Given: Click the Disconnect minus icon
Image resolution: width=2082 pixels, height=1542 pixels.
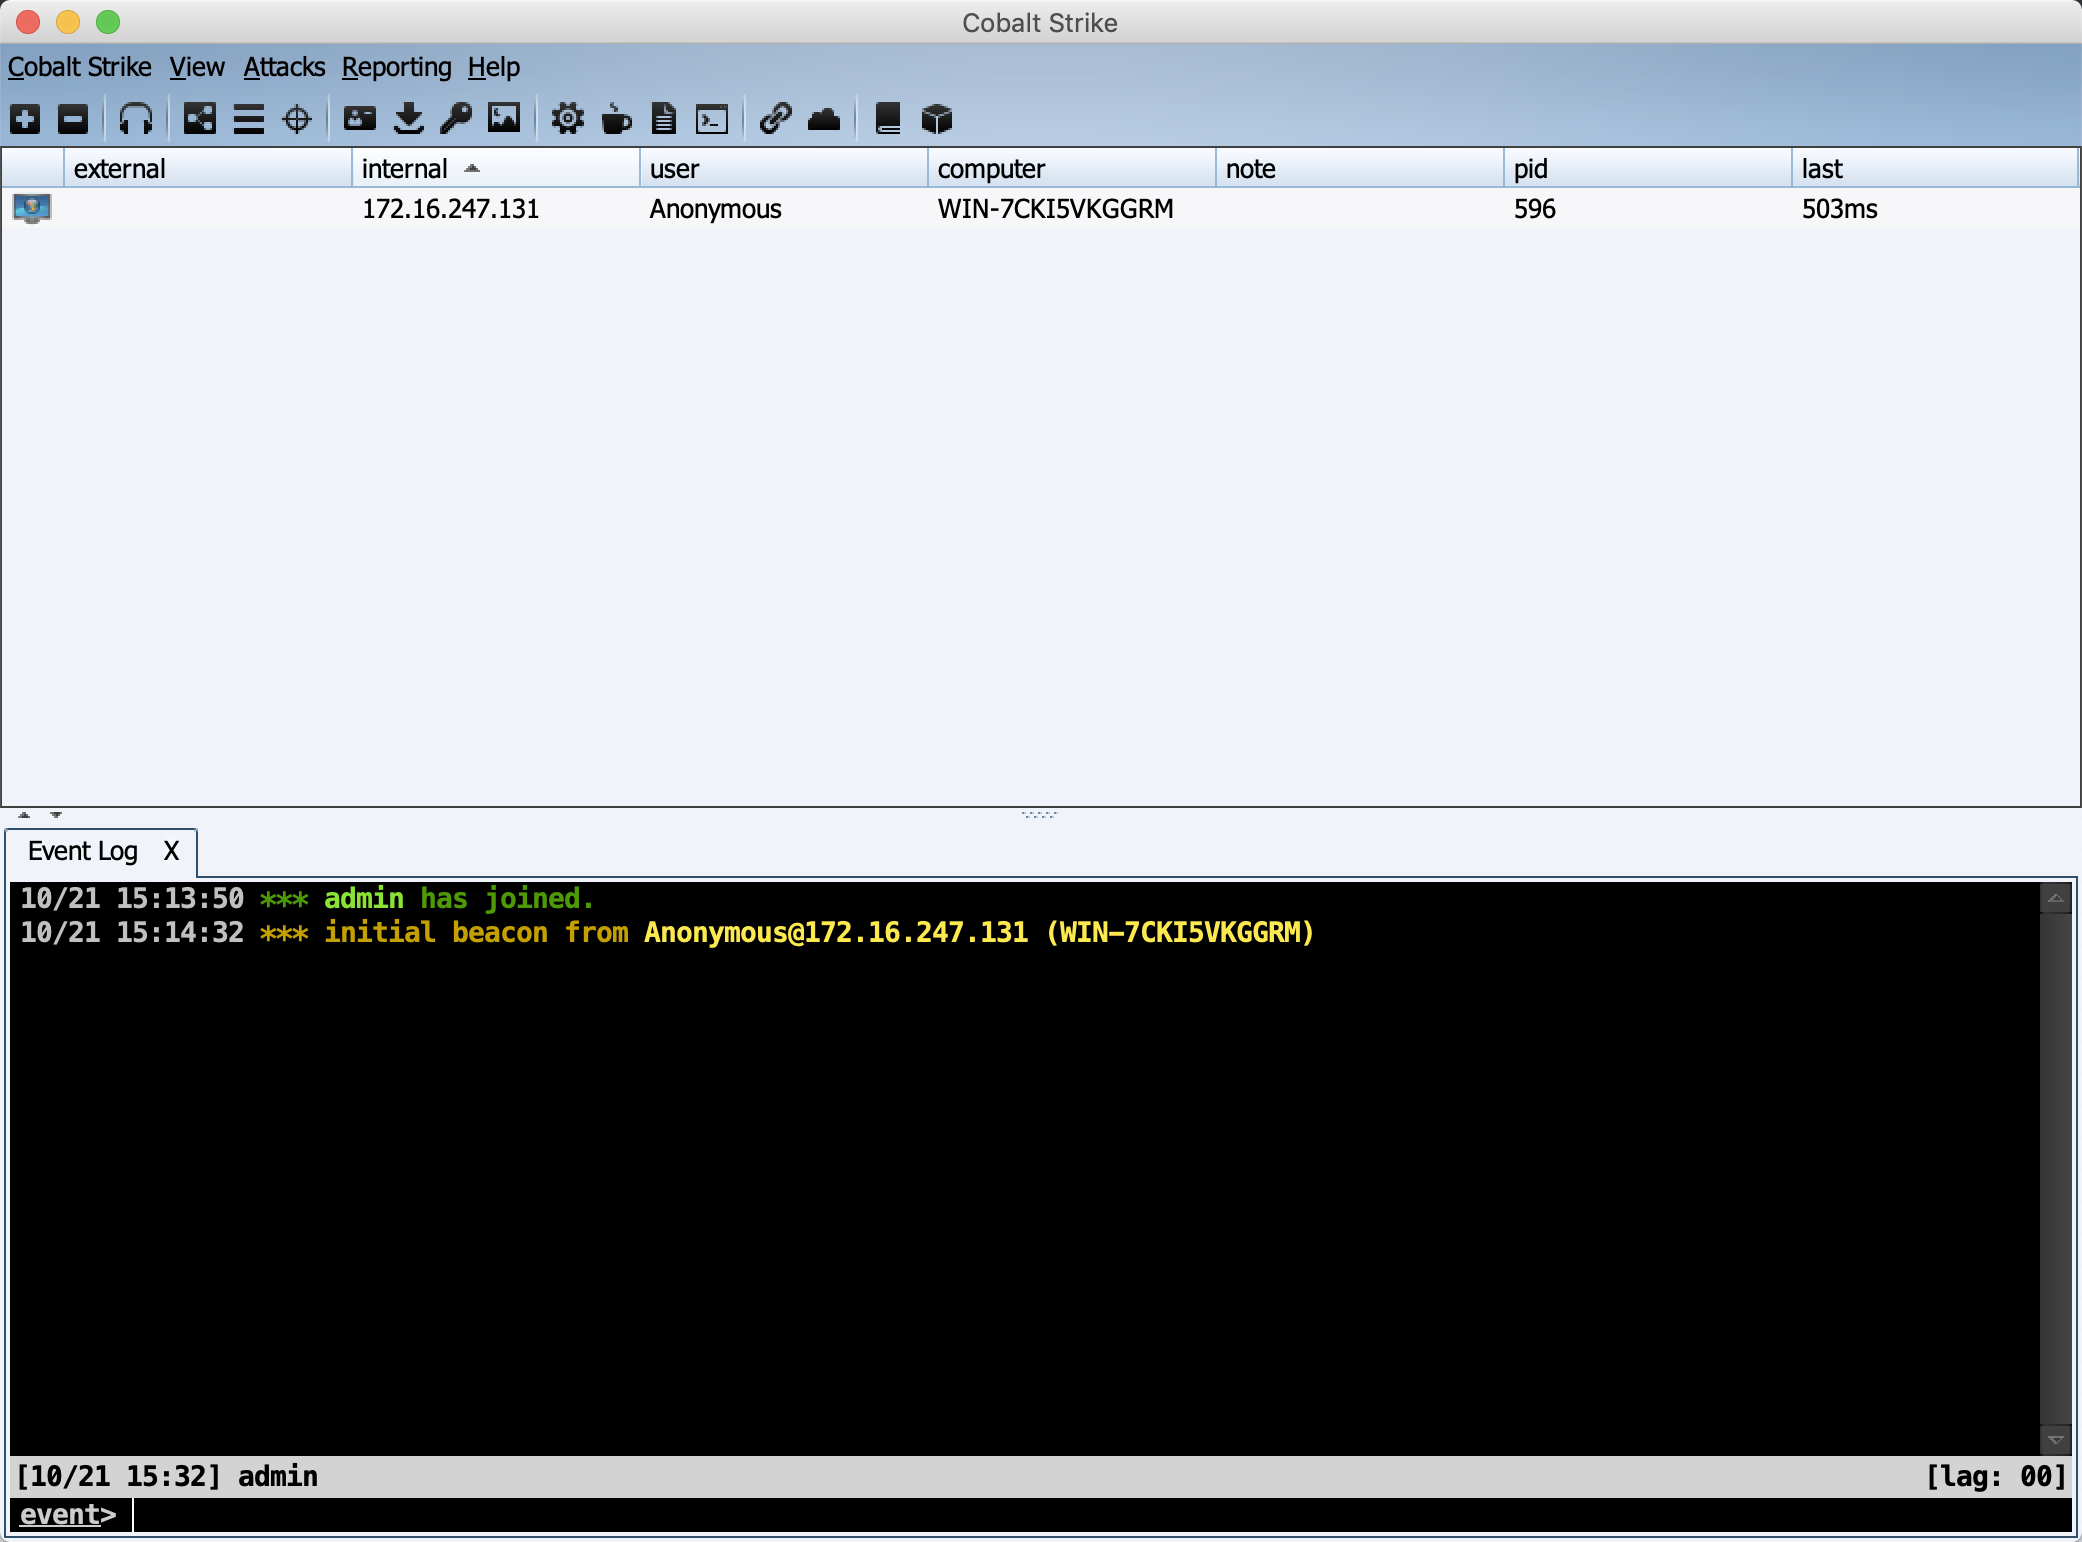Looking at the screenshot, I should (x=73, y=119).
